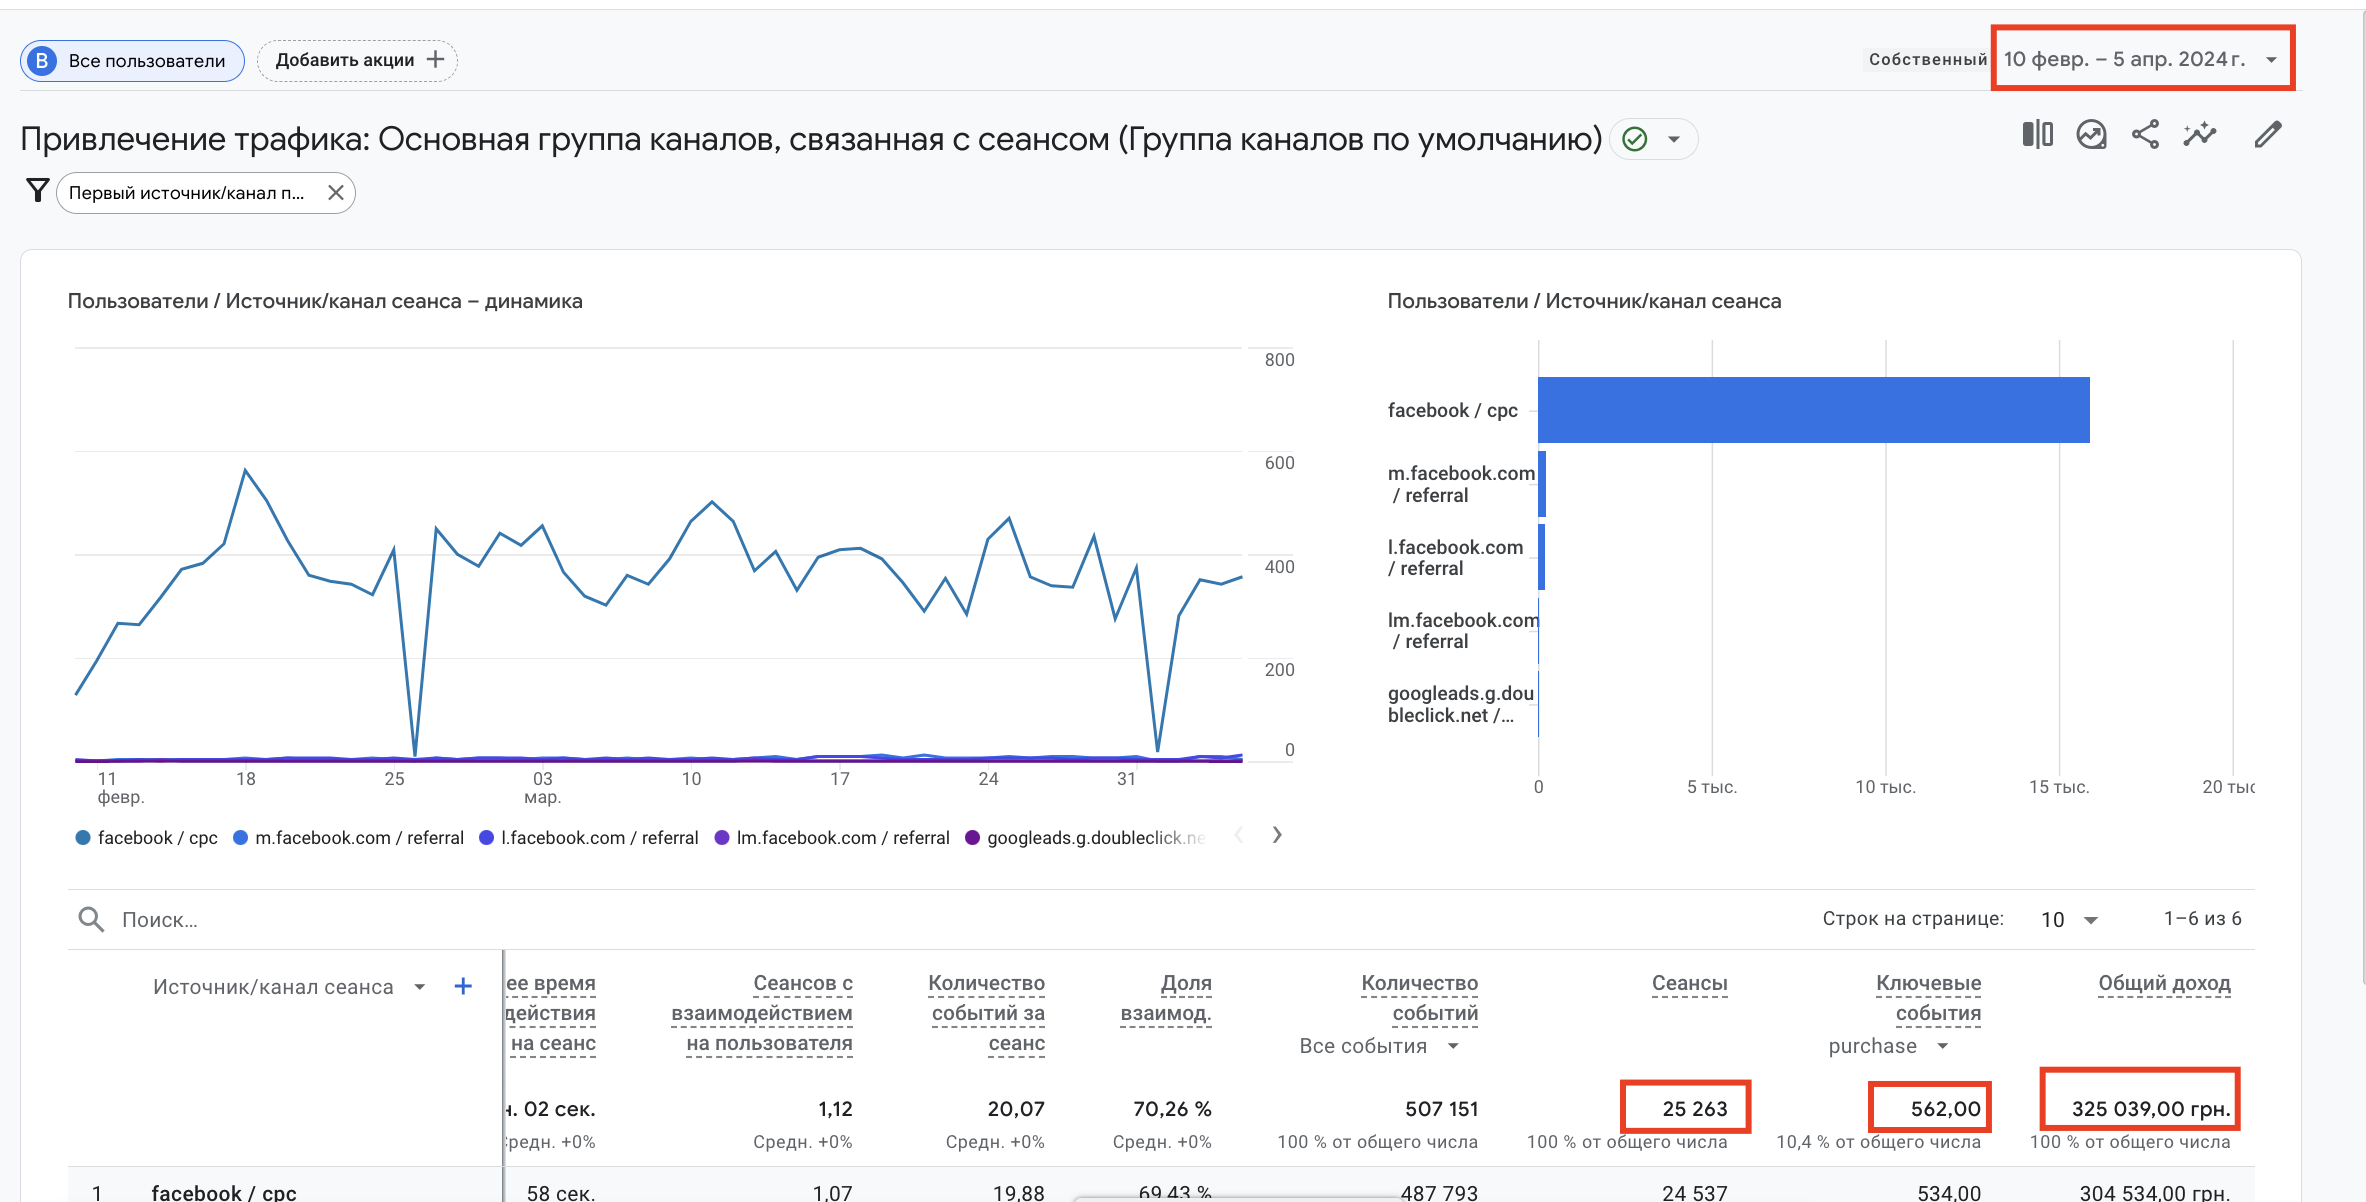Click the line chart title with динамика
The height and width of the screenshot is (1202, 2366).
[x=325, y=301]
